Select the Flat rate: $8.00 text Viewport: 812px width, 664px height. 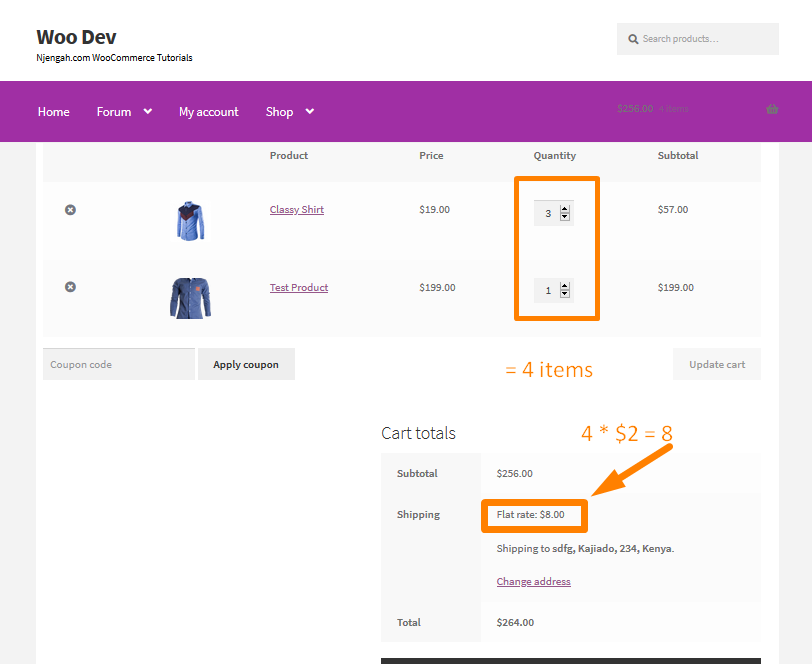[x=530, y=515]
